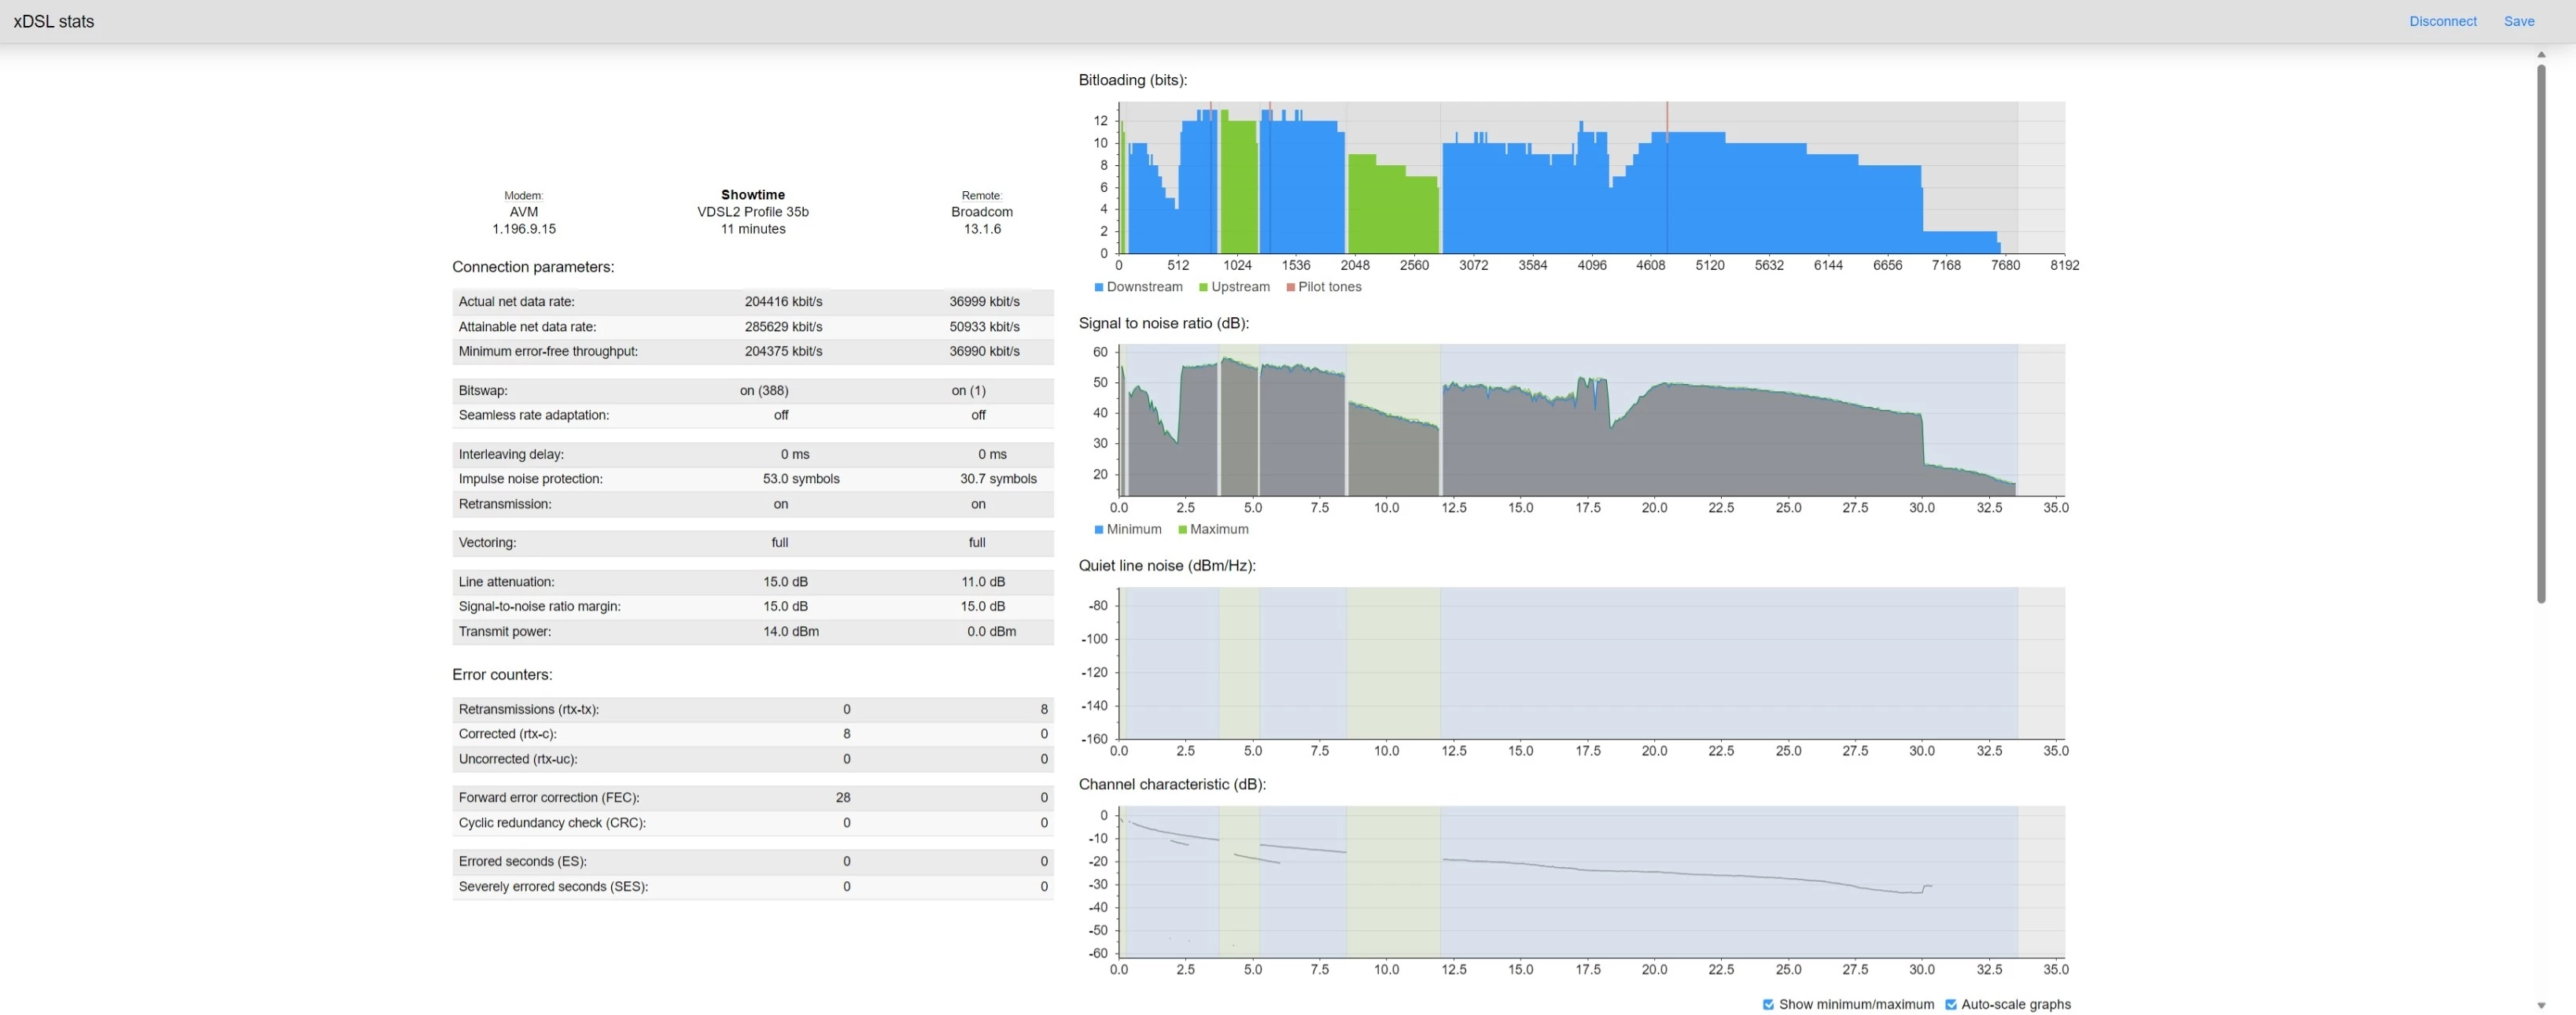Click inside the Bitloading bar chart
The height and width of the screenshot is (1015, 2576).
coord(1590,178)
